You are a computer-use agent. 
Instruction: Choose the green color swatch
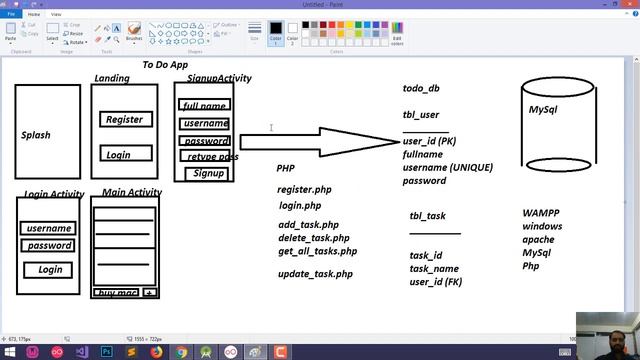(x=358, y=25)
